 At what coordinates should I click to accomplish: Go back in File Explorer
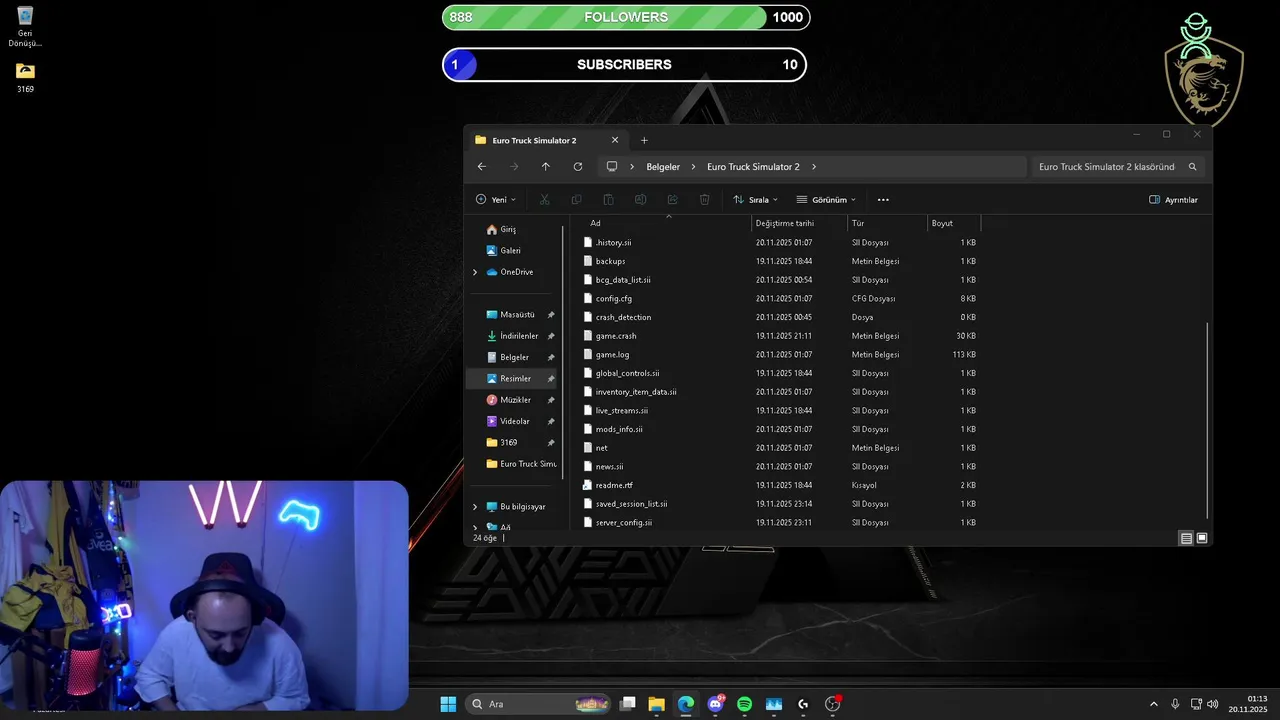coord(481,167)
